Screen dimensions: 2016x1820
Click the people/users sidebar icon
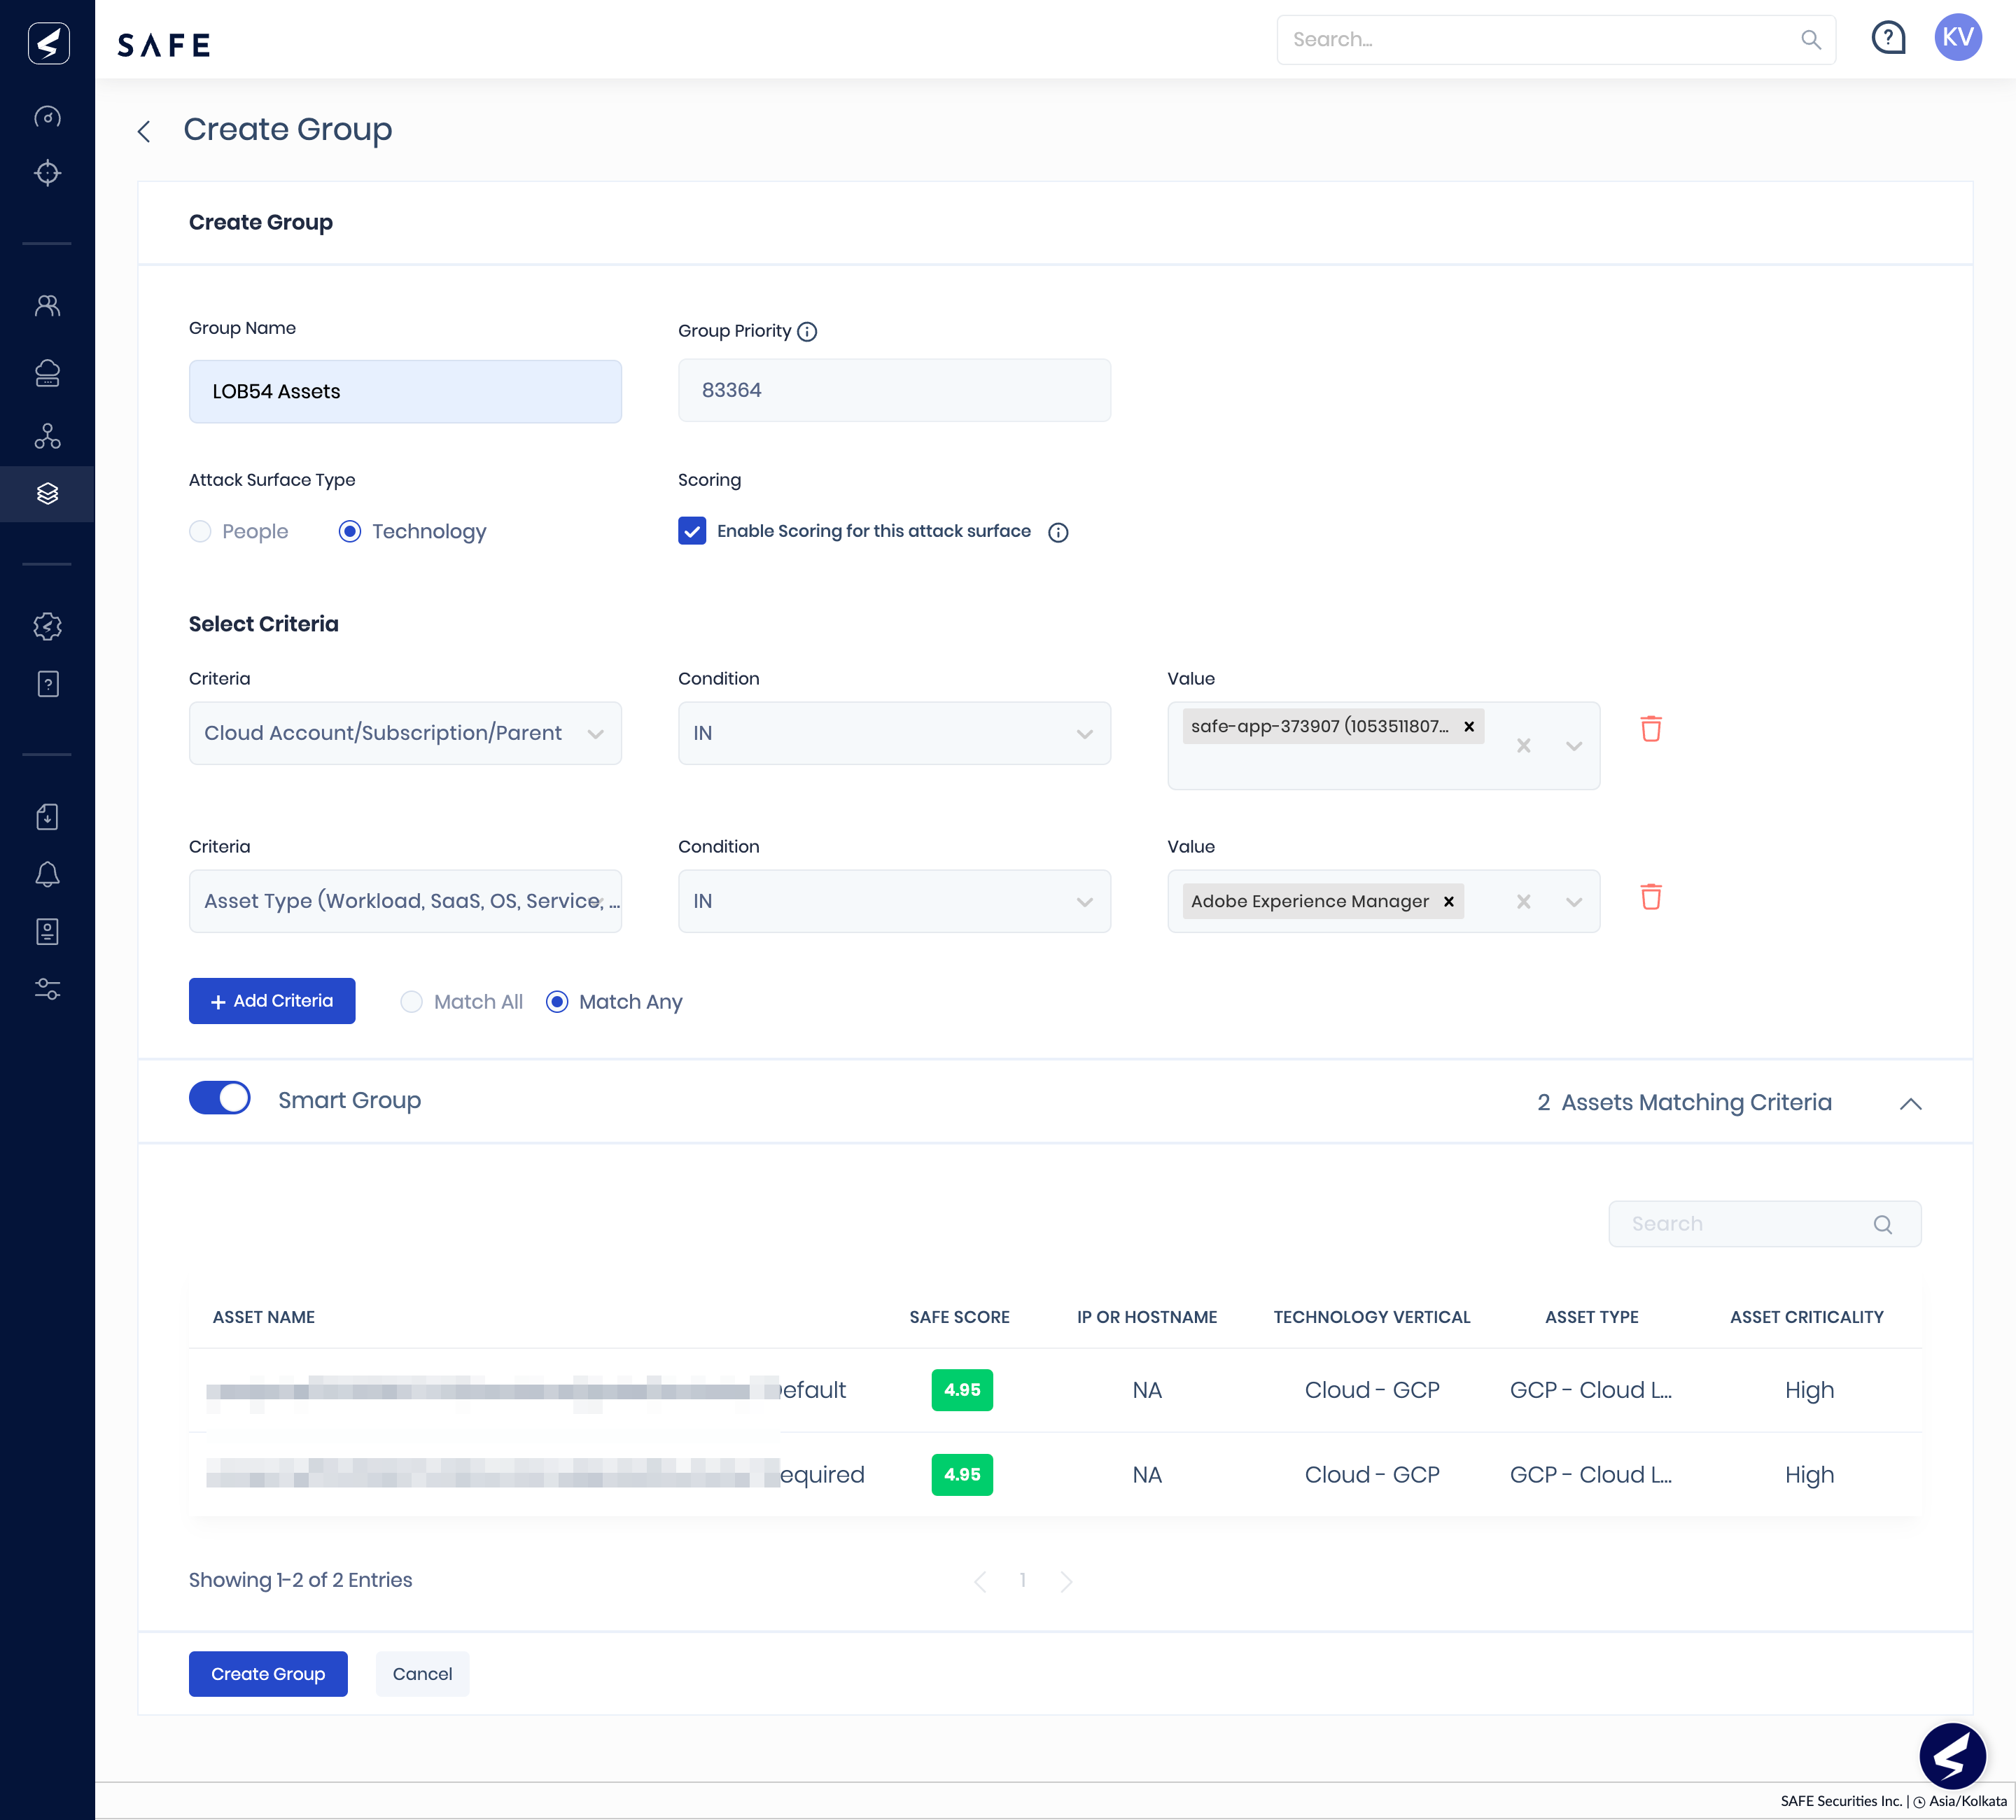pyautogui.click(x=48, y=304)
